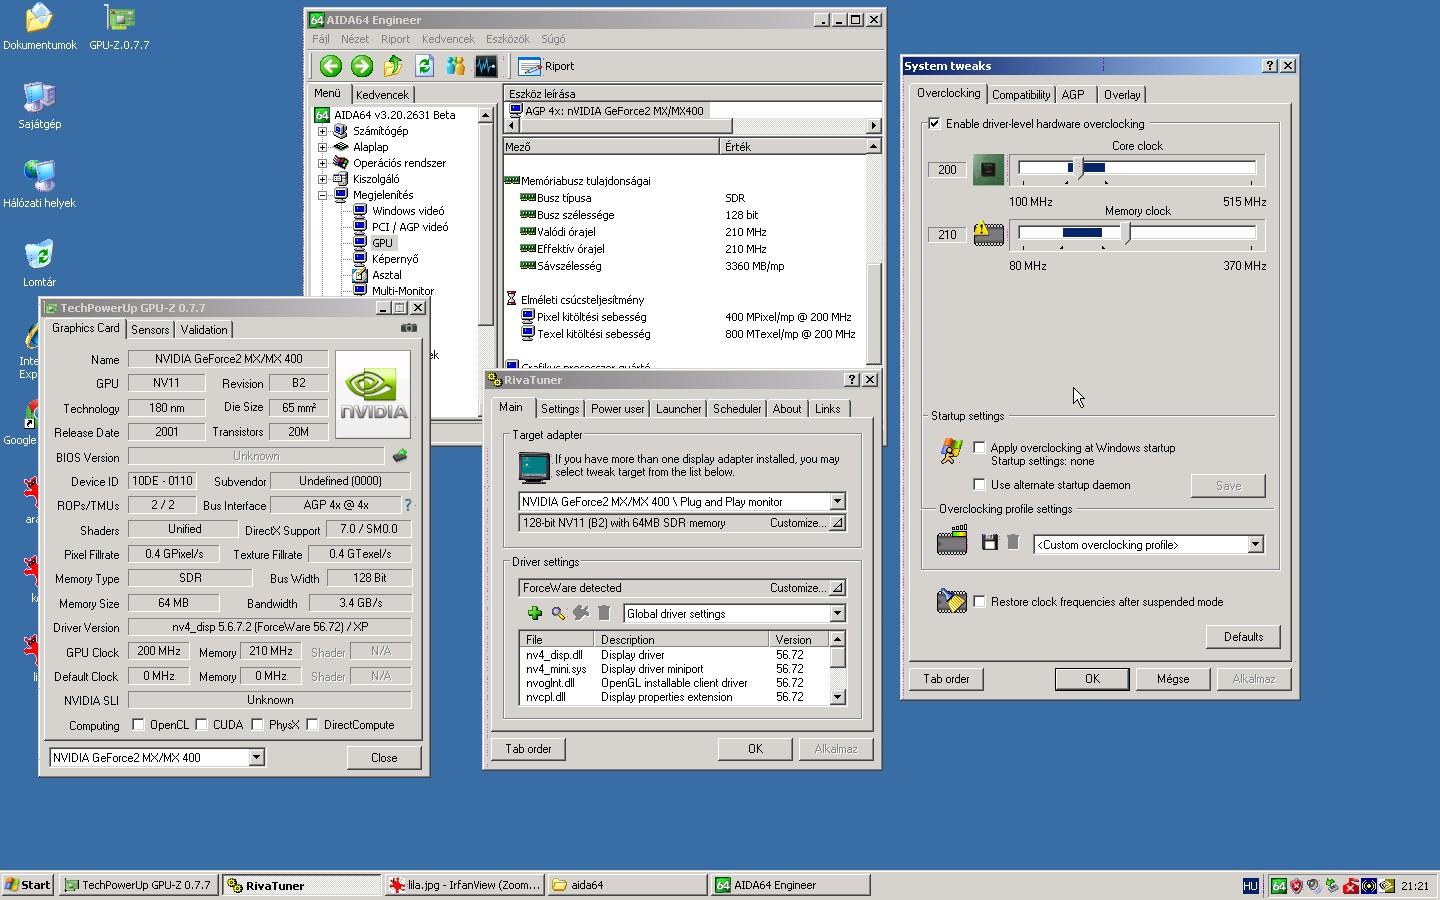Click Close button in GPU-Z
The height and width of the screenshot is (900, 1440).
click(384, 758)
